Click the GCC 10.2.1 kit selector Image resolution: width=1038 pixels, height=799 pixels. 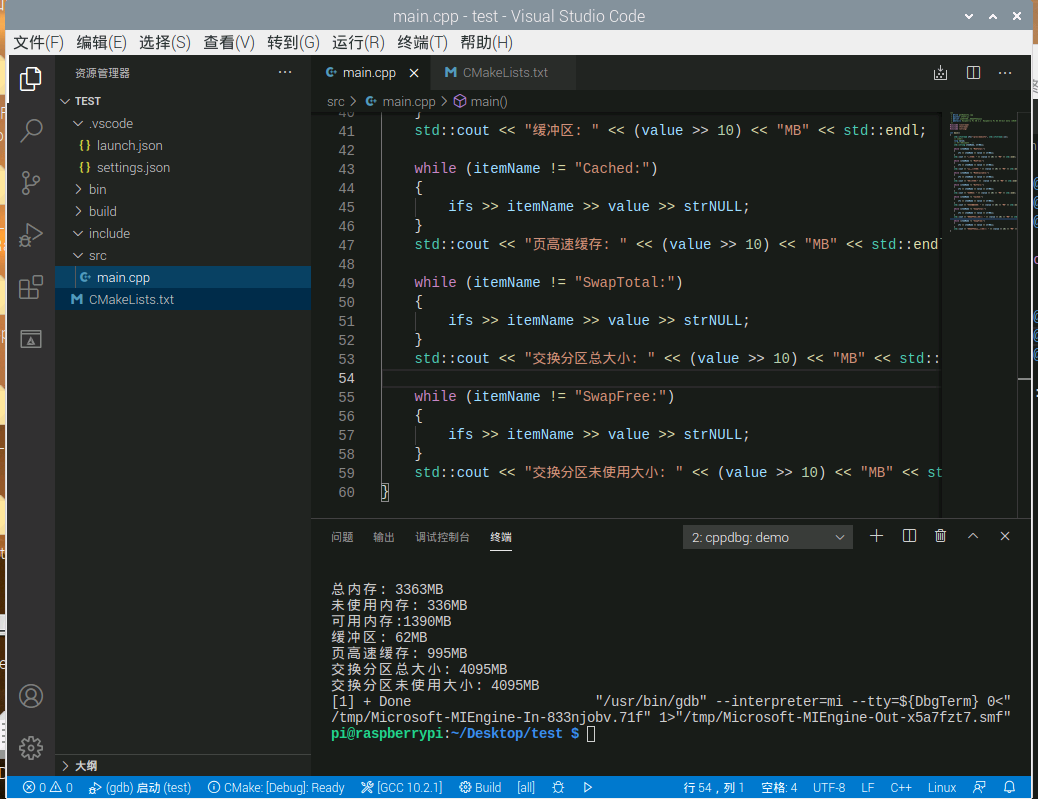pyautogui.click(x=401, y=788)
